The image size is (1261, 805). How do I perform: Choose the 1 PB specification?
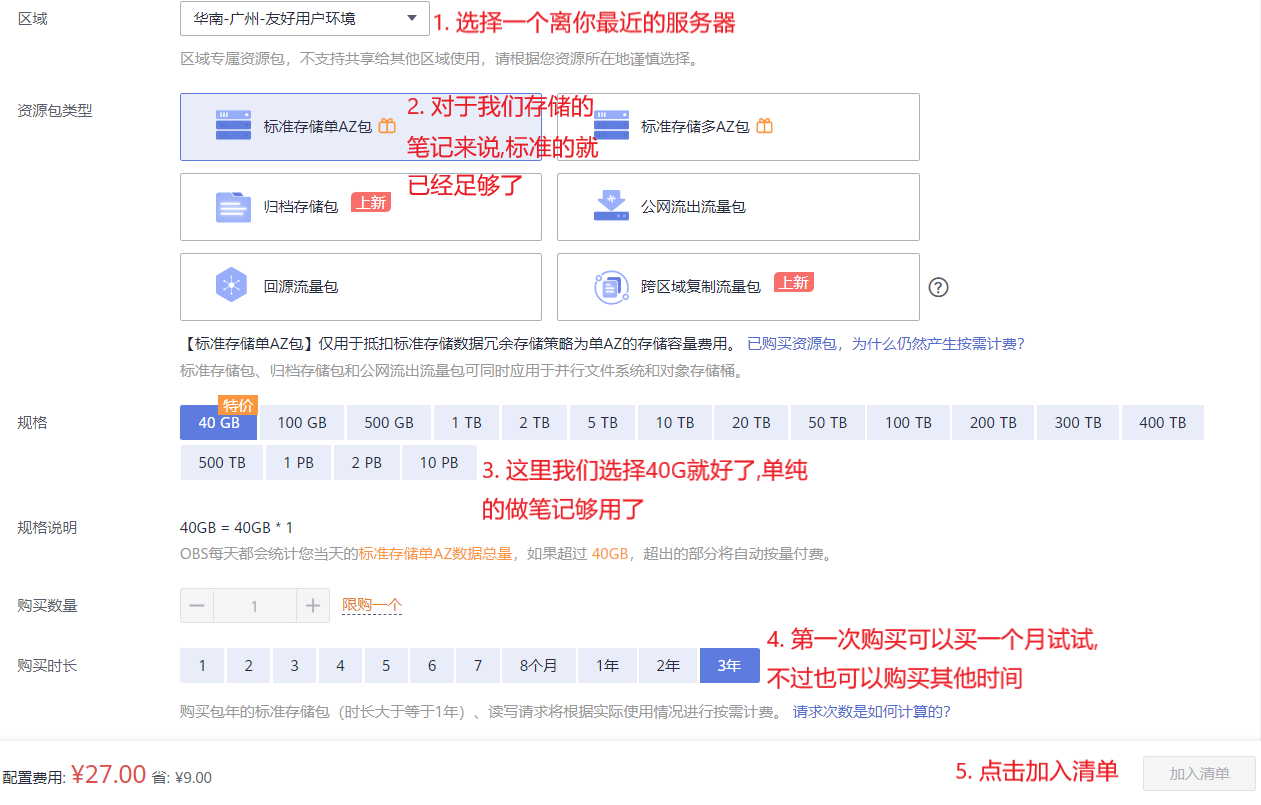click(x=298, y=462)
